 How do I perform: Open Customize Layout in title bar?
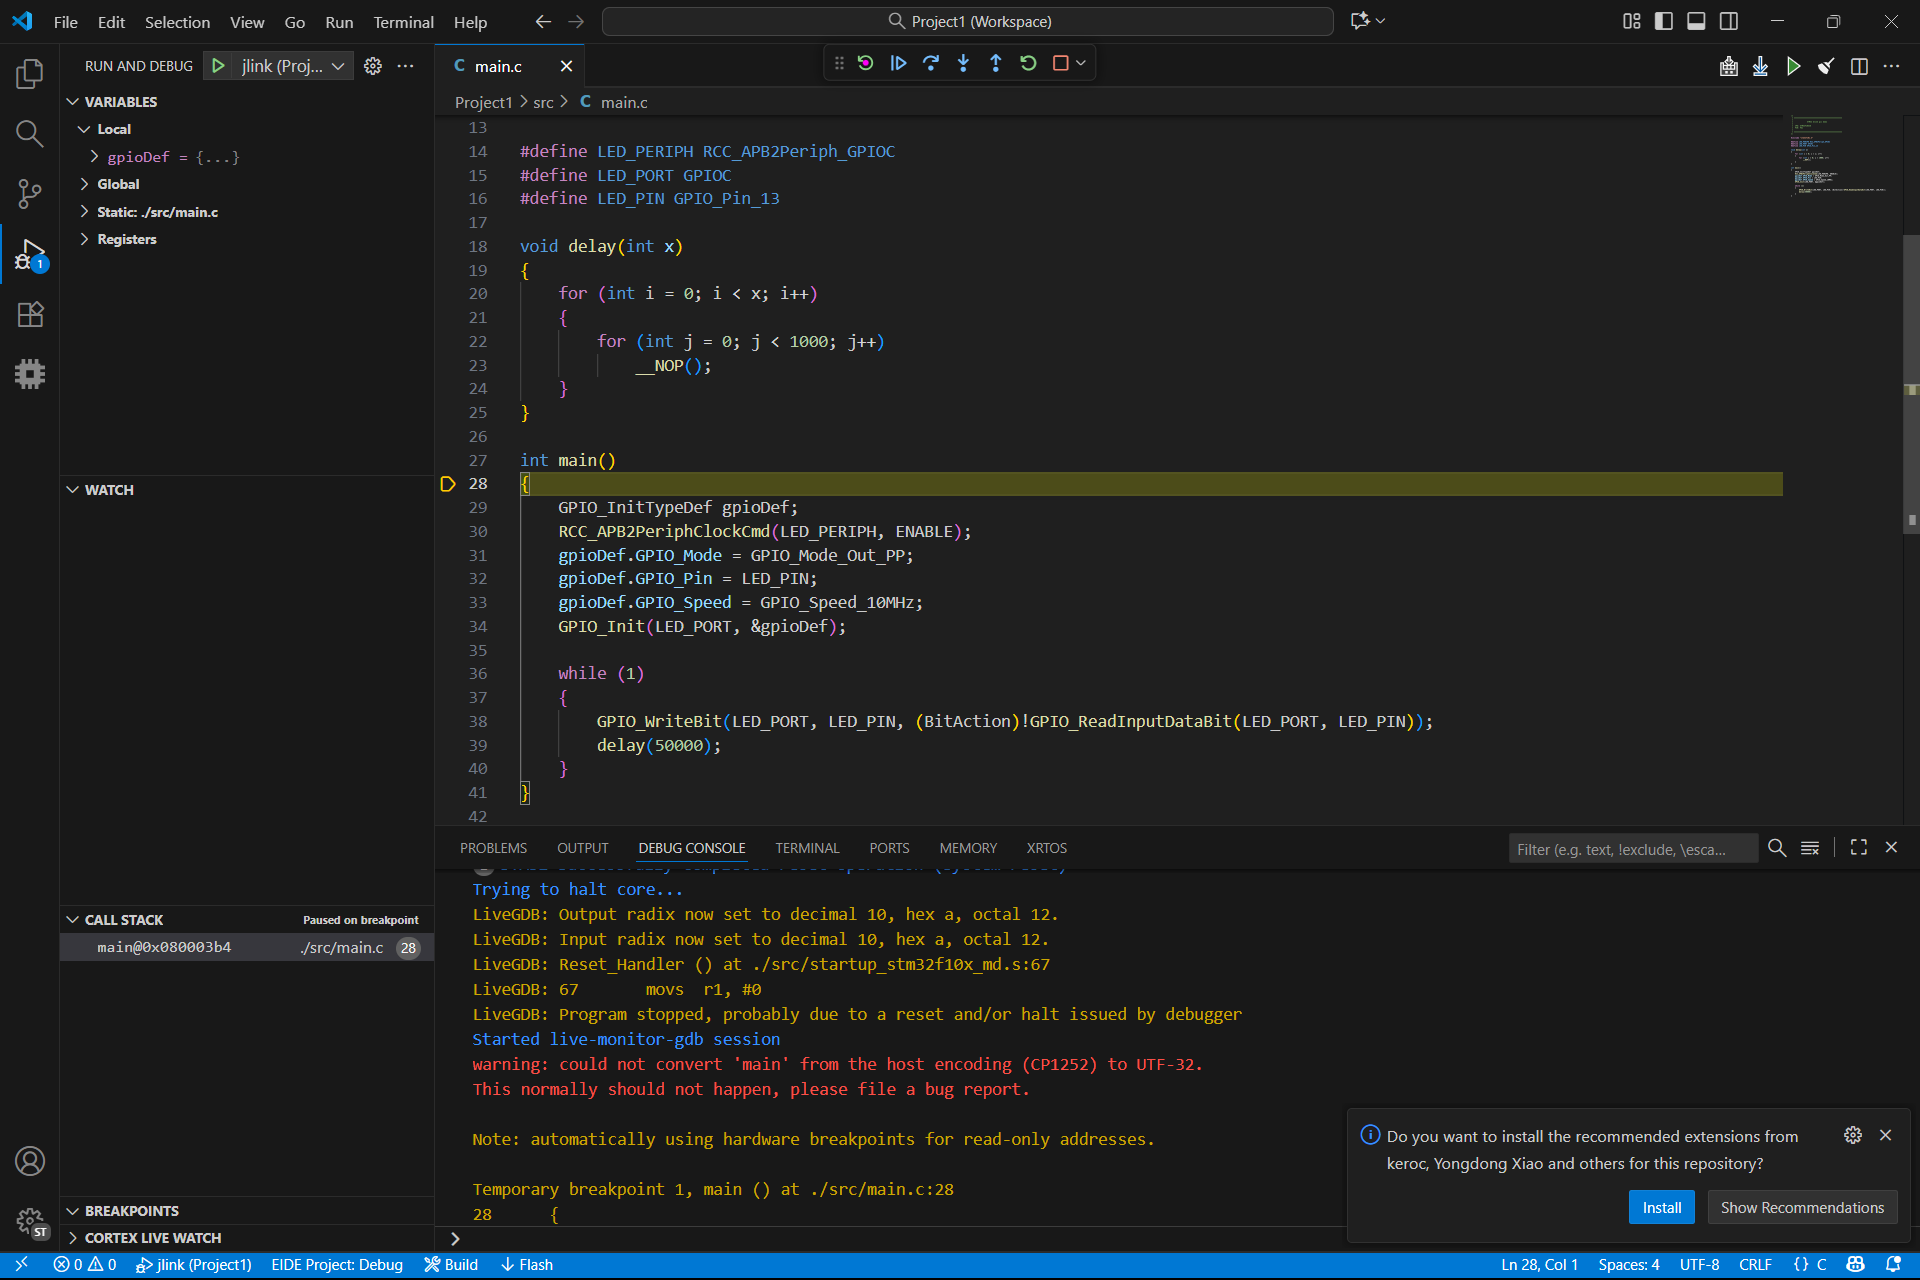(1631, 21)
